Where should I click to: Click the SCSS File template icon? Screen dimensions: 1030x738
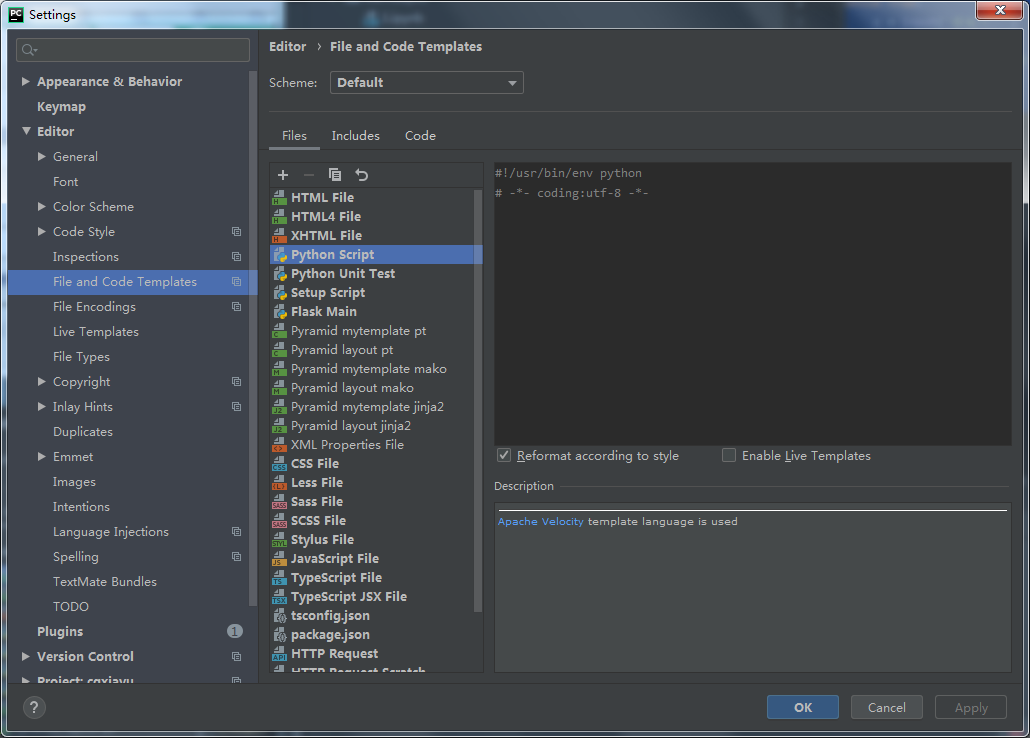280,520
